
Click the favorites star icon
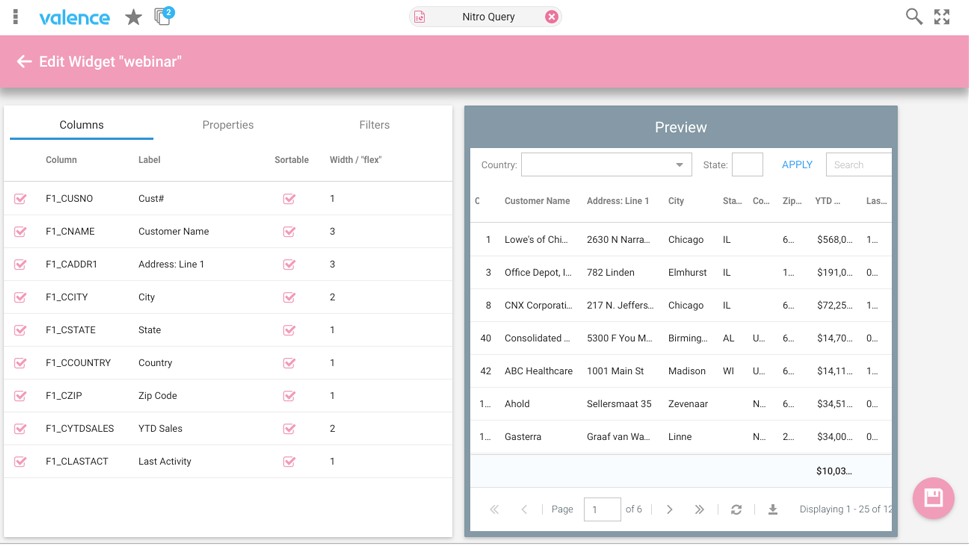pyautogui.click(x=133, y=17)
